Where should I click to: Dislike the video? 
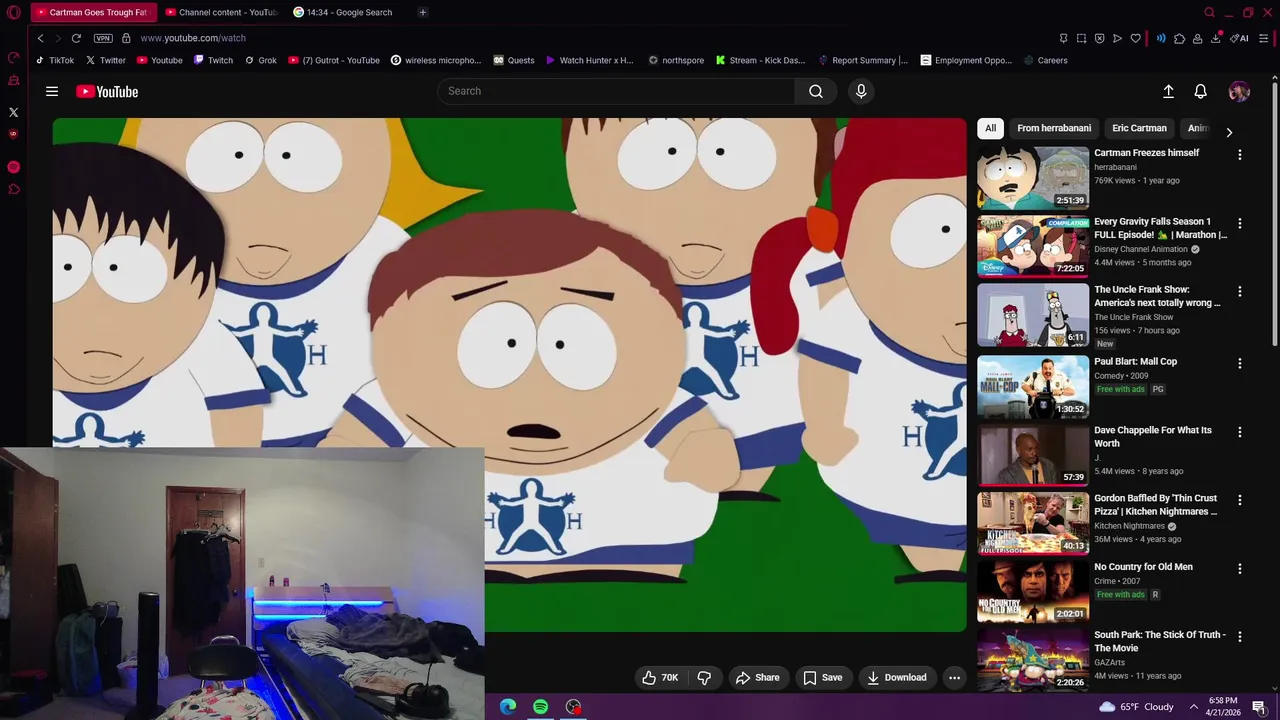pyautogui.click(x=704, y=677)
